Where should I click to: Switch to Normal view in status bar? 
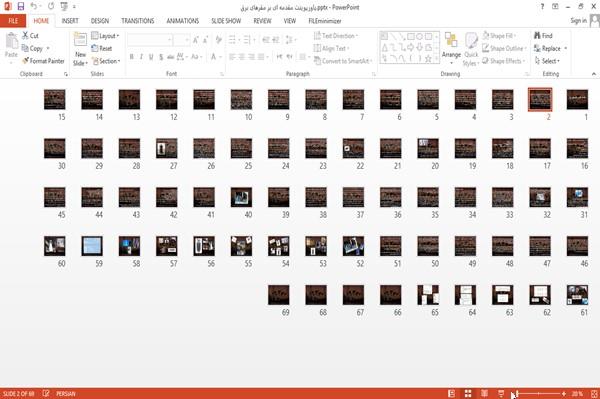(452, 394)
